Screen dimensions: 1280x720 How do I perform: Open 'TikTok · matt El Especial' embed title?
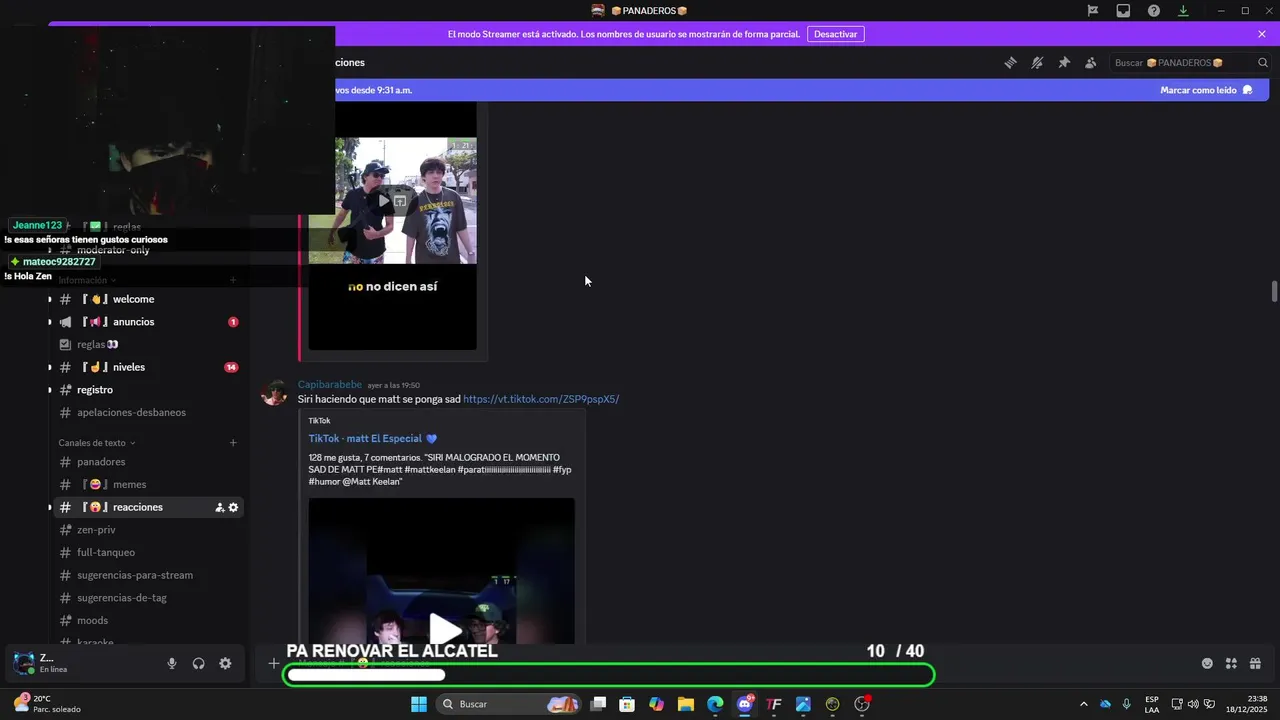(x=372, y=438)
